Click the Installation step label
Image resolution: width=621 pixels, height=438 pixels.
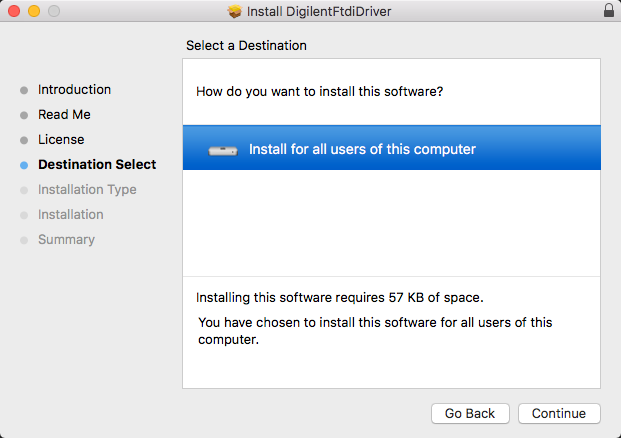pyautogui.click(x=70, y=214)
